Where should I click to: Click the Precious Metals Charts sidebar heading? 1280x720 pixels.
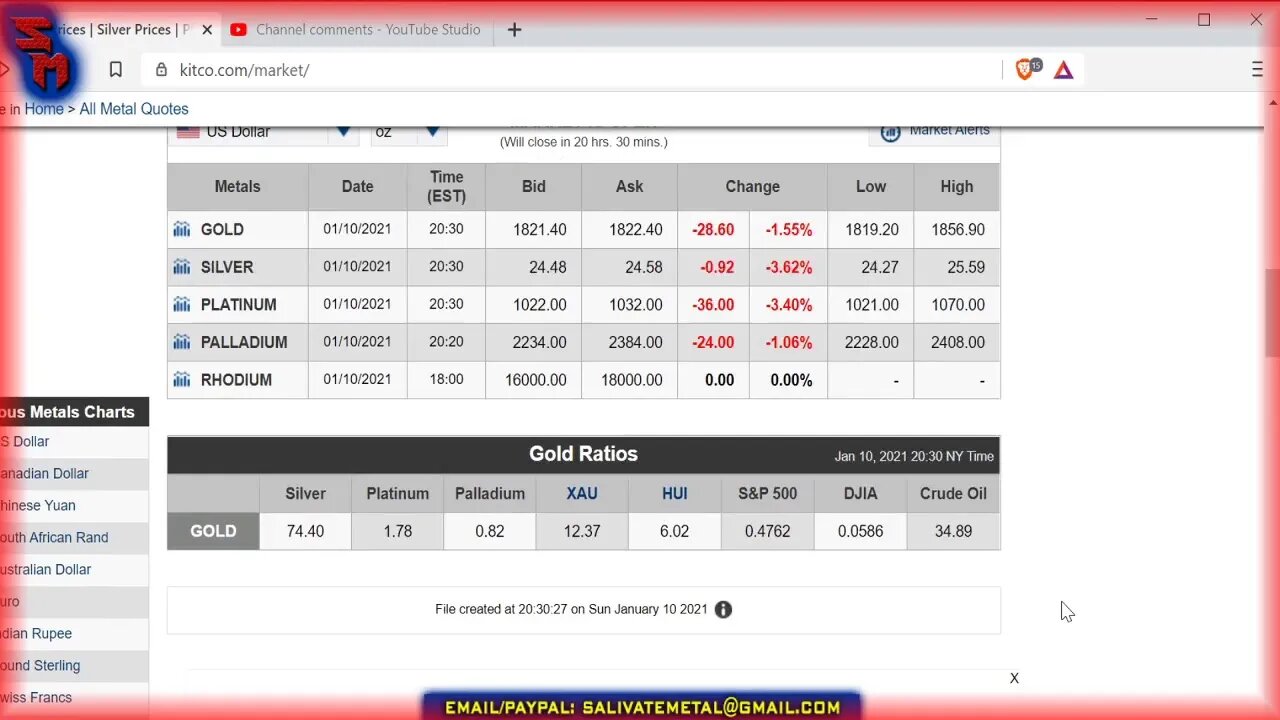tap(67, 412)
